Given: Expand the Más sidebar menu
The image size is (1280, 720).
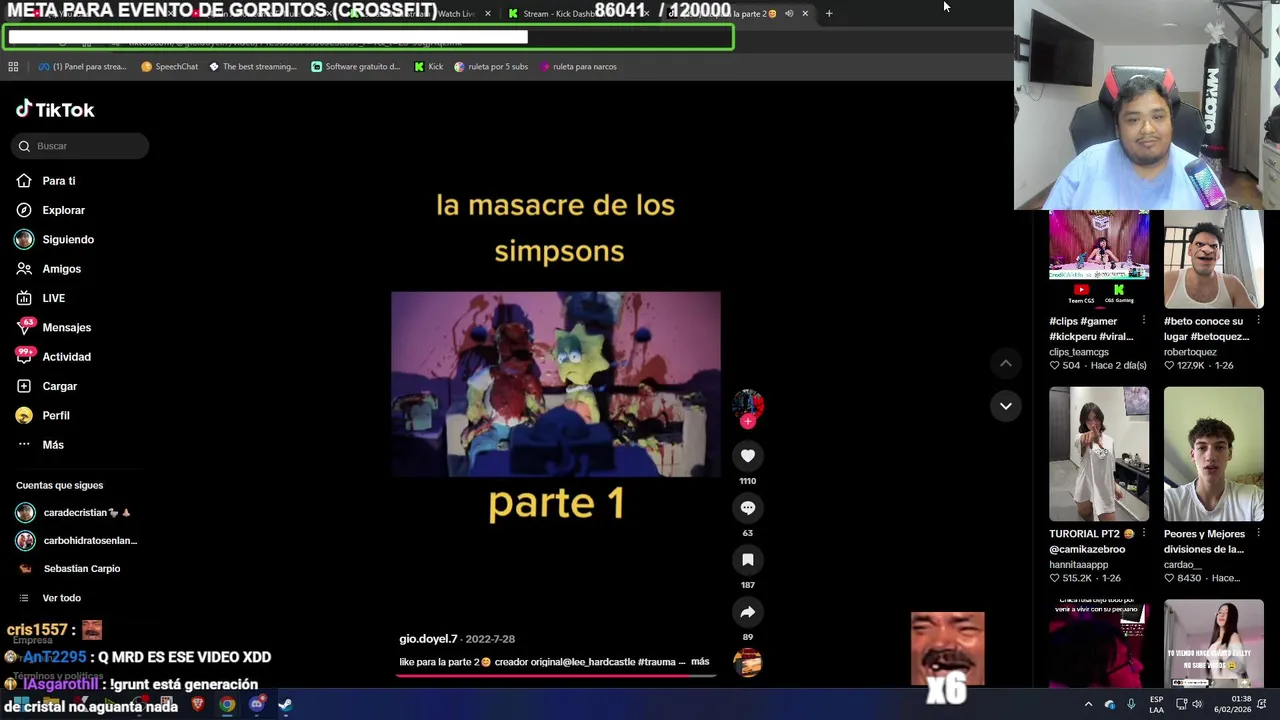Looking at the screenshot, I should click(x=40, y=445).
